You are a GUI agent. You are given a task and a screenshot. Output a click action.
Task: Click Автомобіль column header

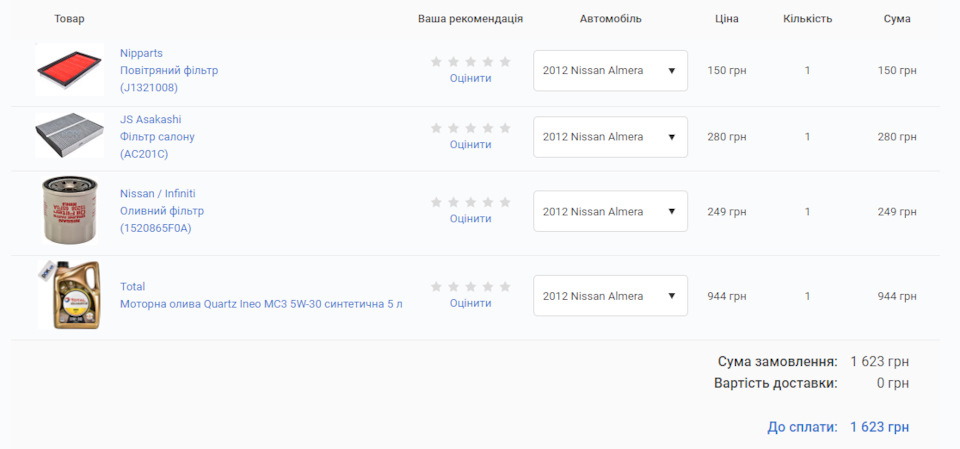(610, 19)
